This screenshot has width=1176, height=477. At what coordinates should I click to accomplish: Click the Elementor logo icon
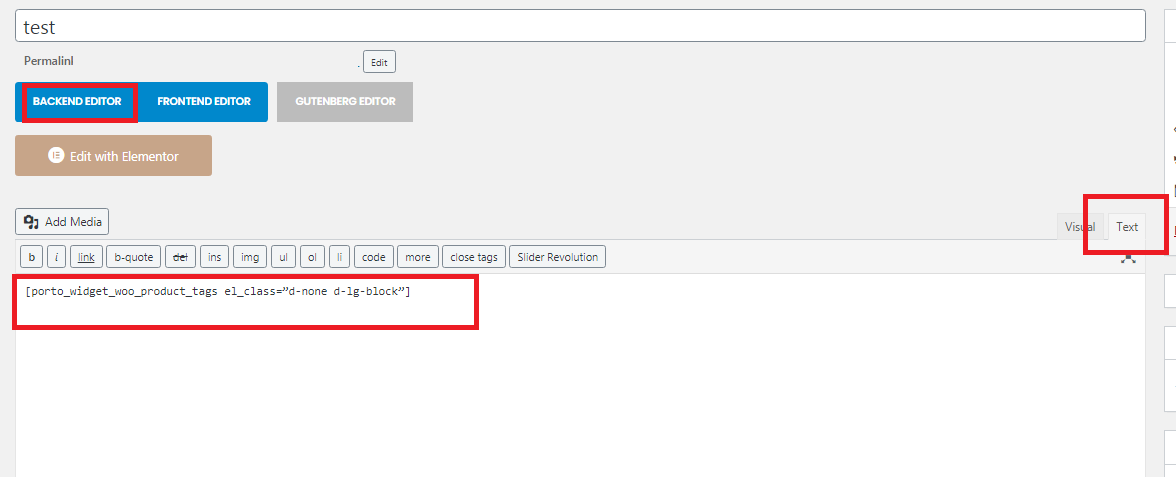pyautogui.click(x=55, y=156)
